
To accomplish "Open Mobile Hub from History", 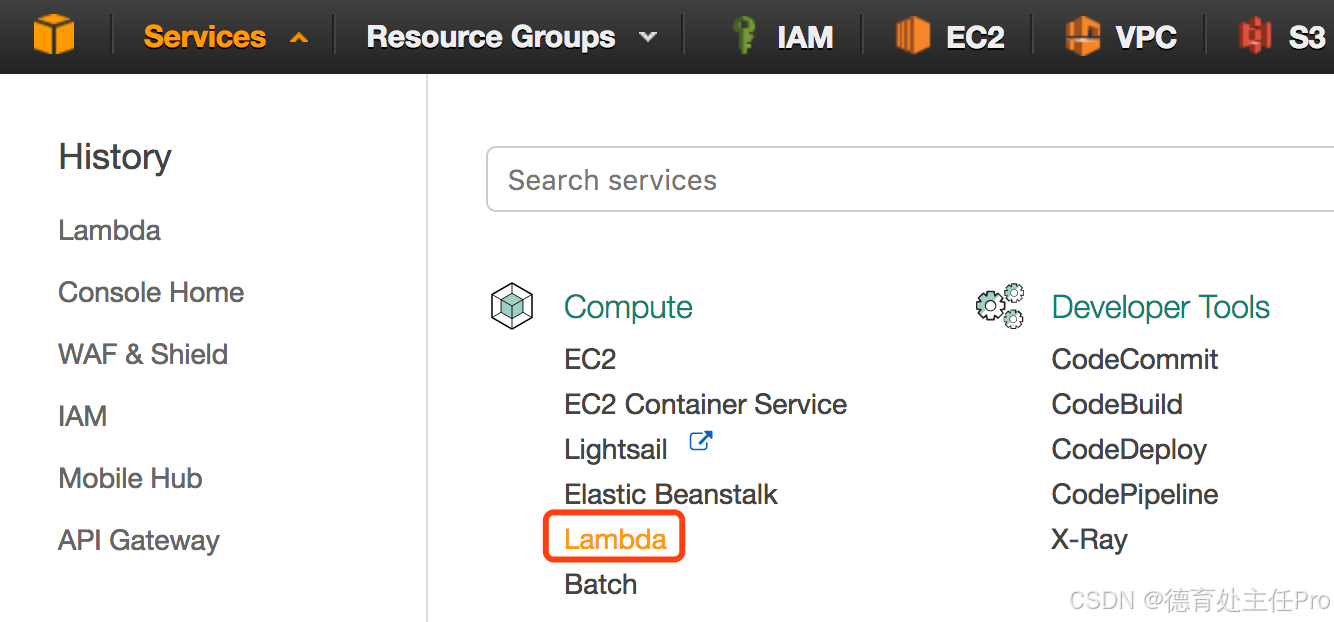I will pyautogui.click(x=130, y=478).
